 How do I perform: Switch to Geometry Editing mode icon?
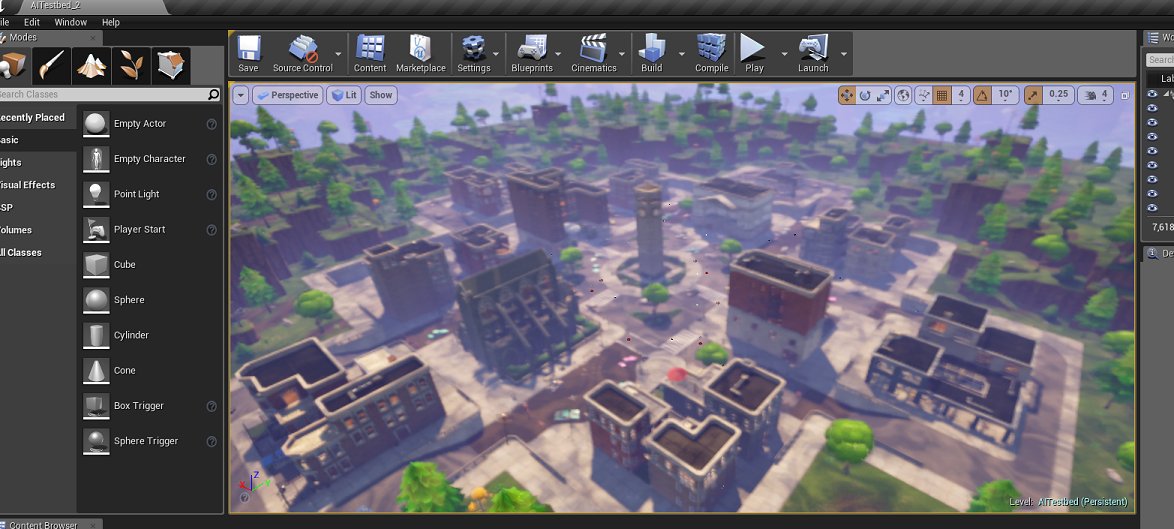click(171, 66)
